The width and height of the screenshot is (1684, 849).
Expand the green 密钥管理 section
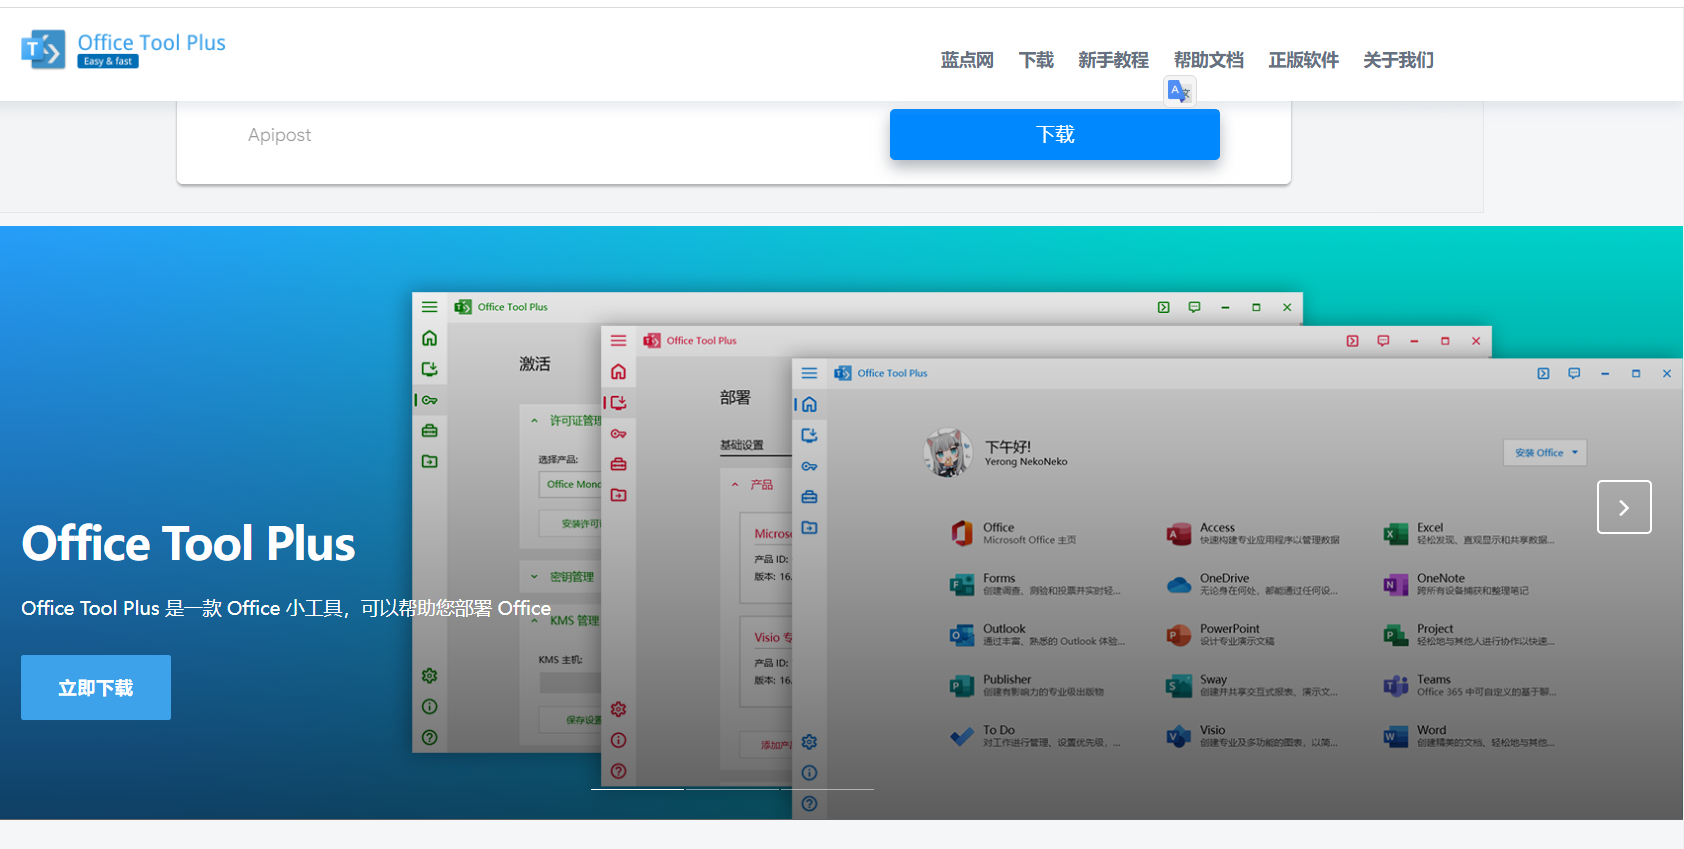pyautogui.click(x=534, y=577)
